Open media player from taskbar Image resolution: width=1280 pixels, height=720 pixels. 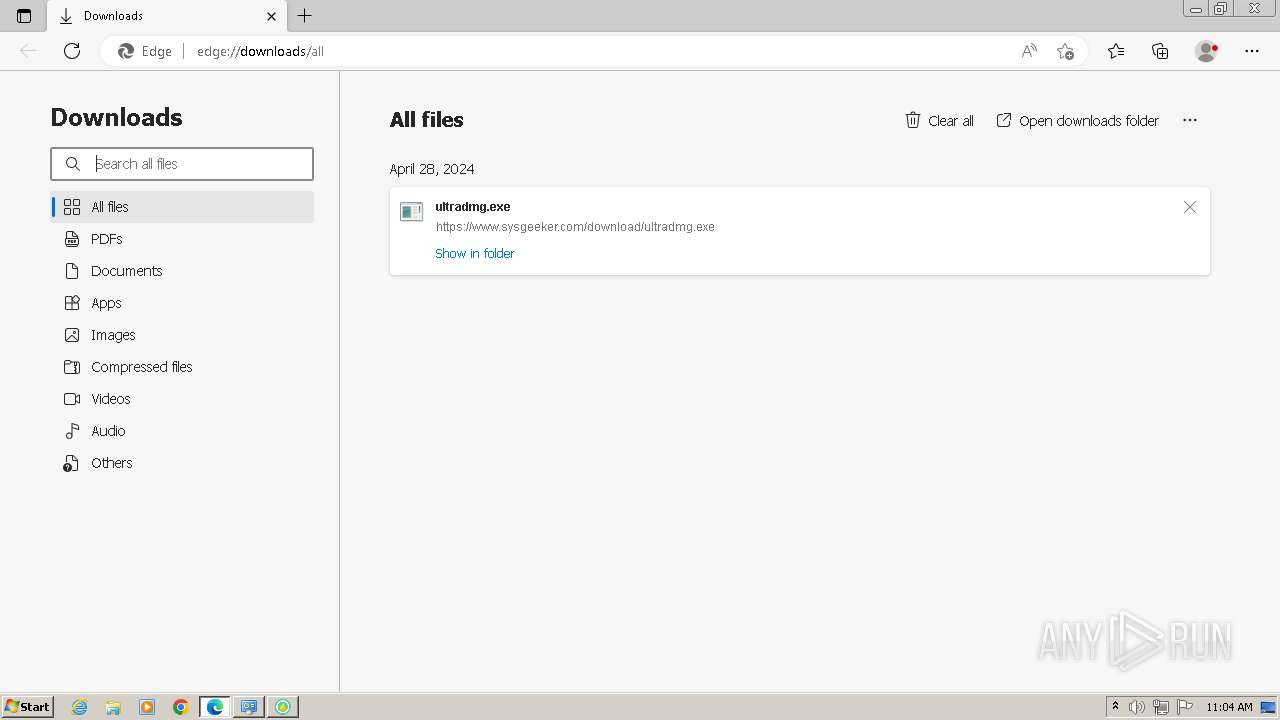point(147,707)
